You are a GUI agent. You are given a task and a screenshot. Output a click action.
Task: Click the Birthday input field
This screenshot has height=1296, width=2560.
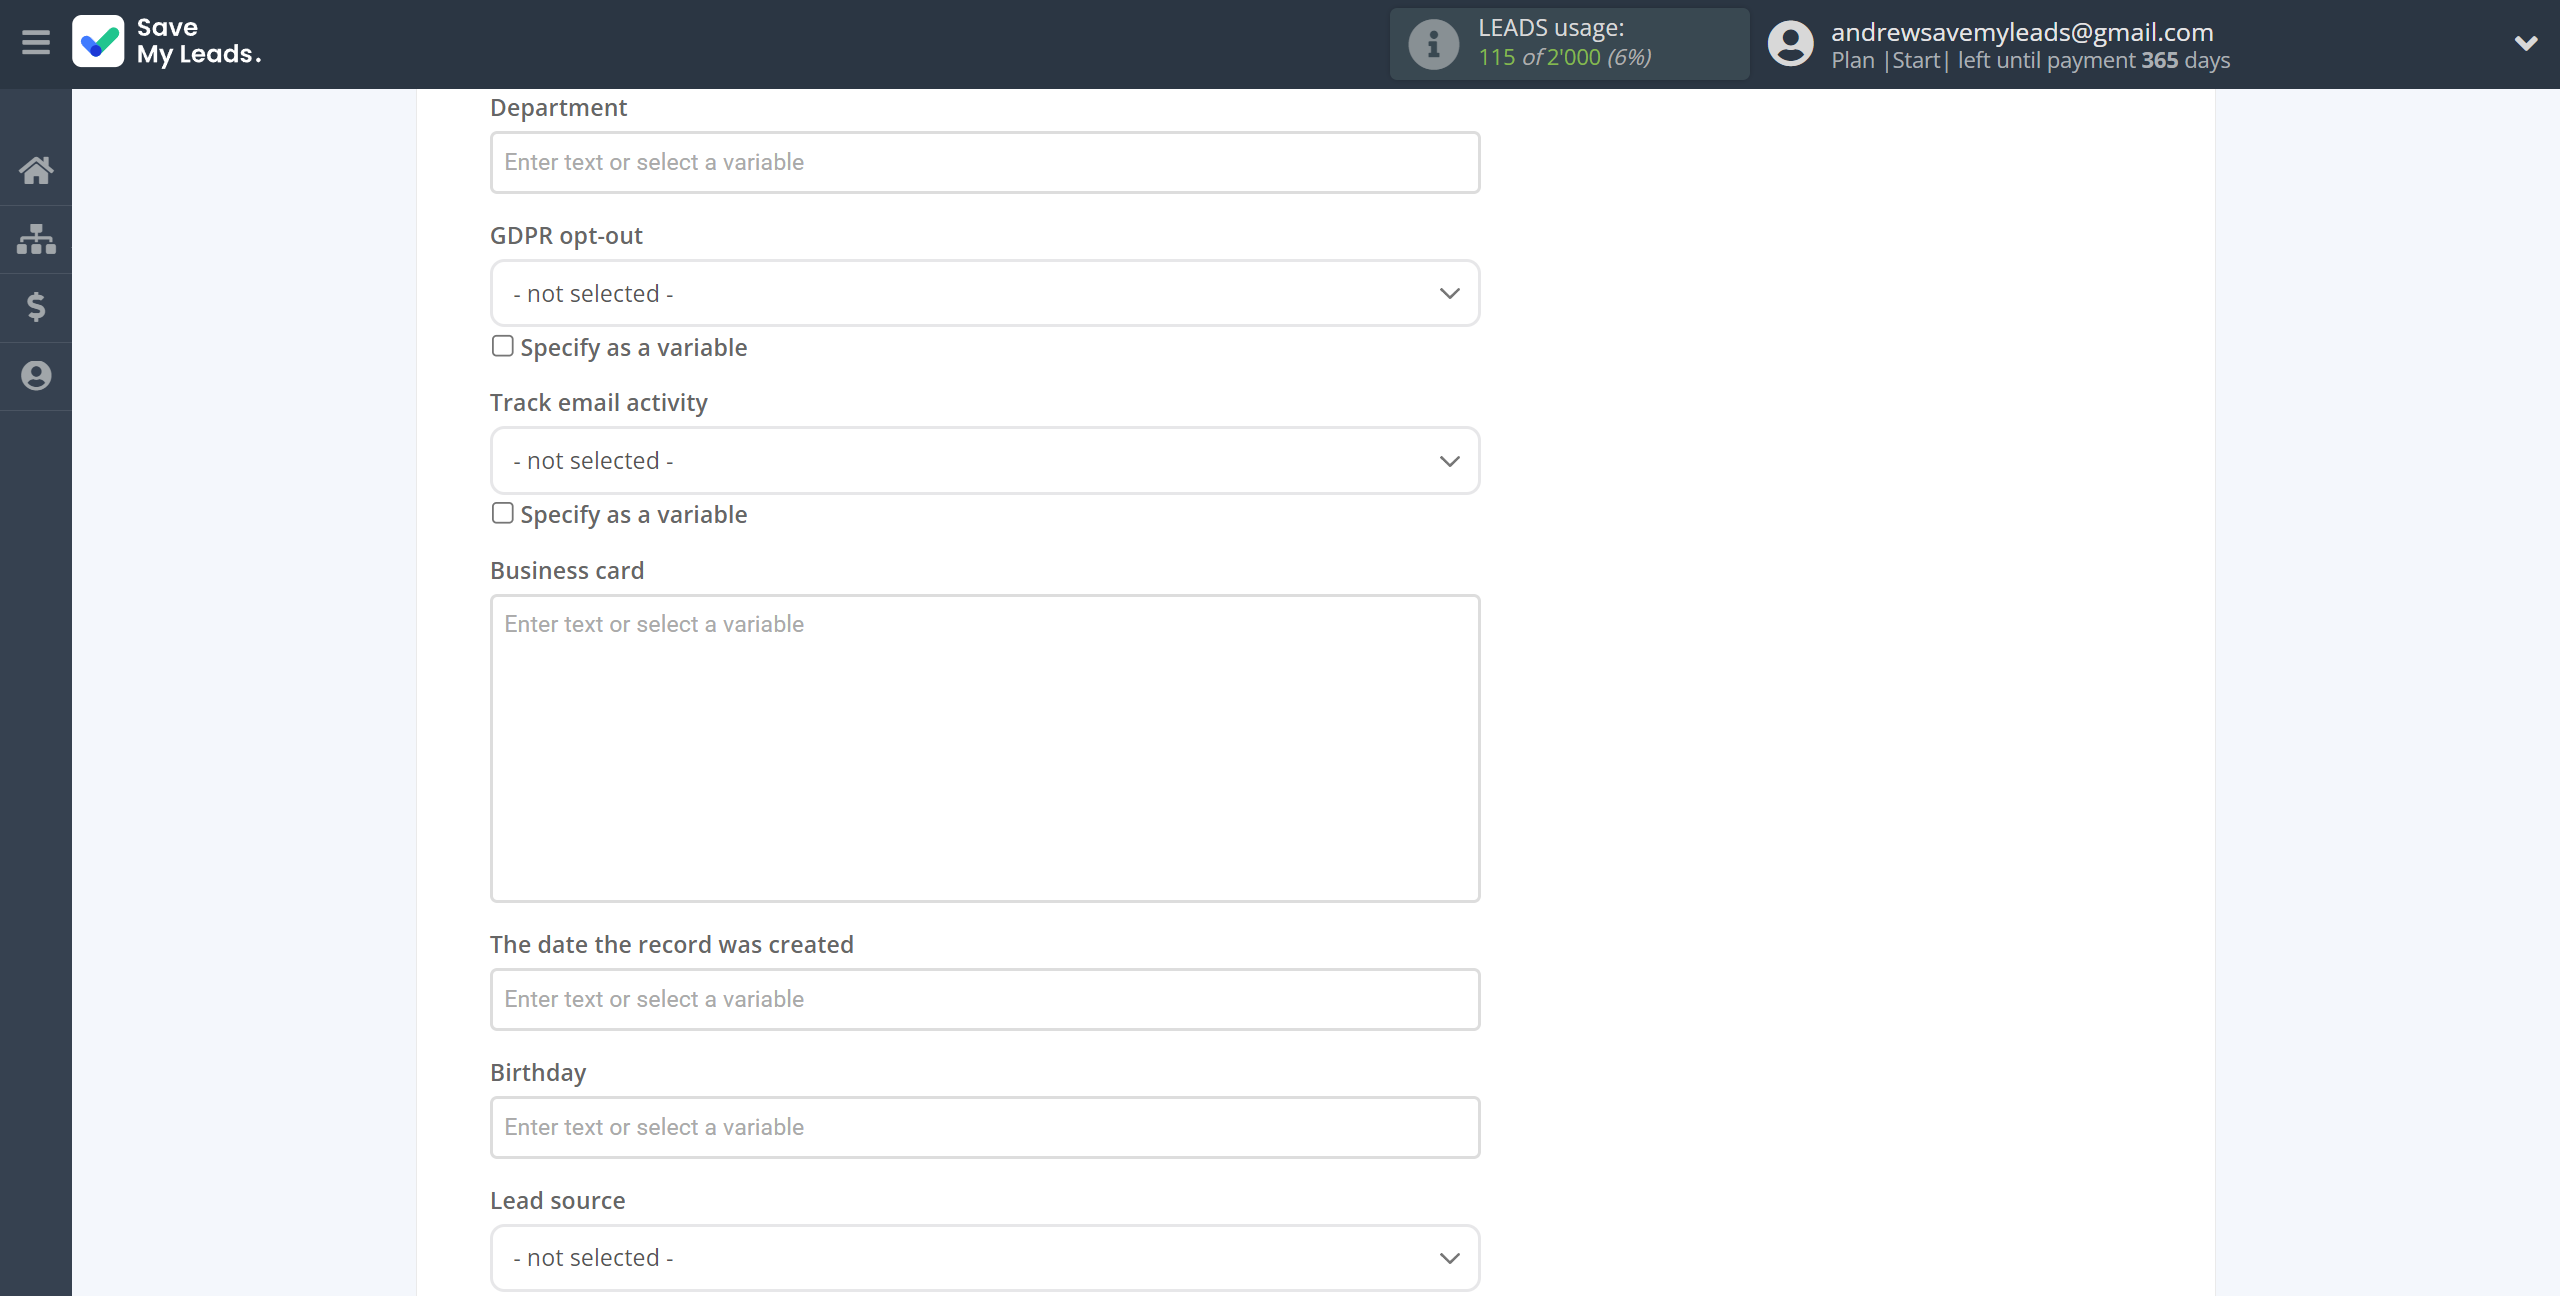(x=983, y=1127)
